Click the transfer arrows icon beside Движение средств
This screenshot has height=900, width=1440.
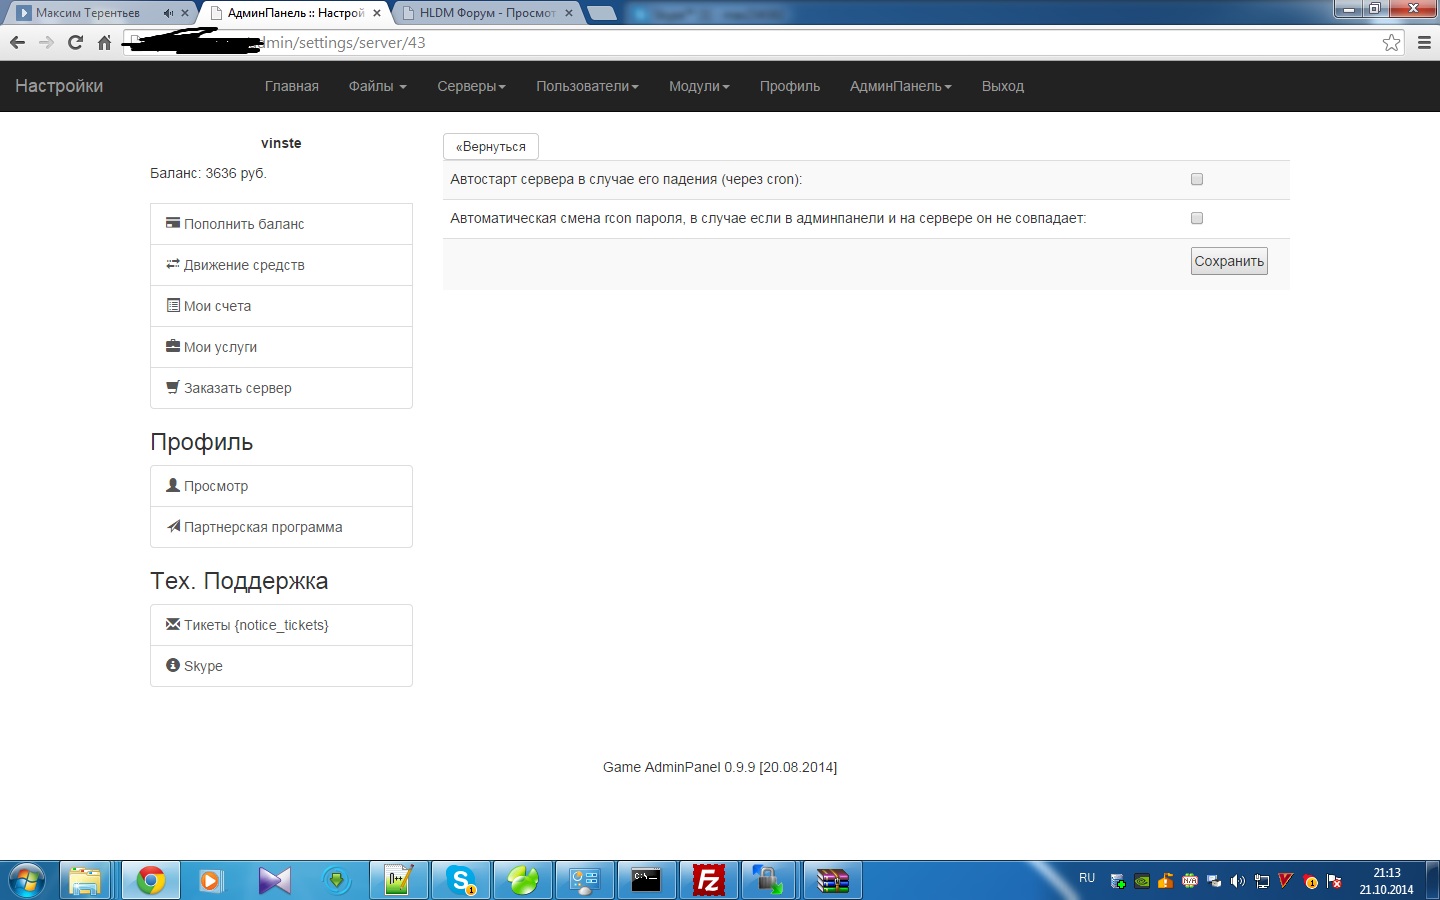coord(173,264)
